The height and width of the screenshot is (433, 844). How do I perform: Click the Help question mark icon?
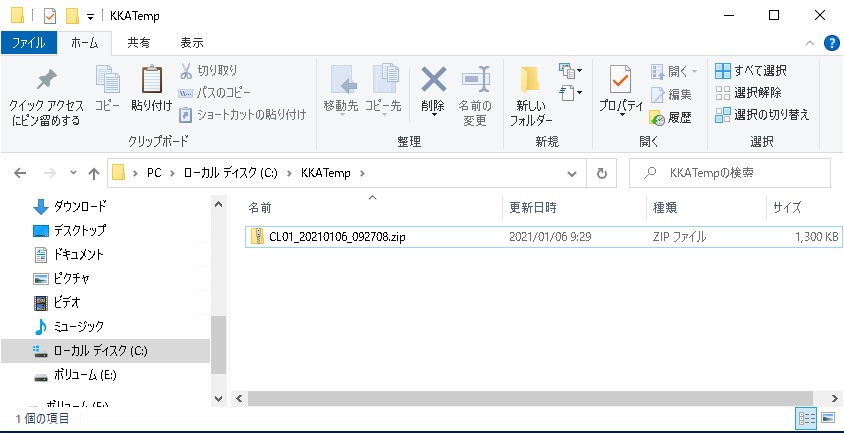click(x=830, y=43)
